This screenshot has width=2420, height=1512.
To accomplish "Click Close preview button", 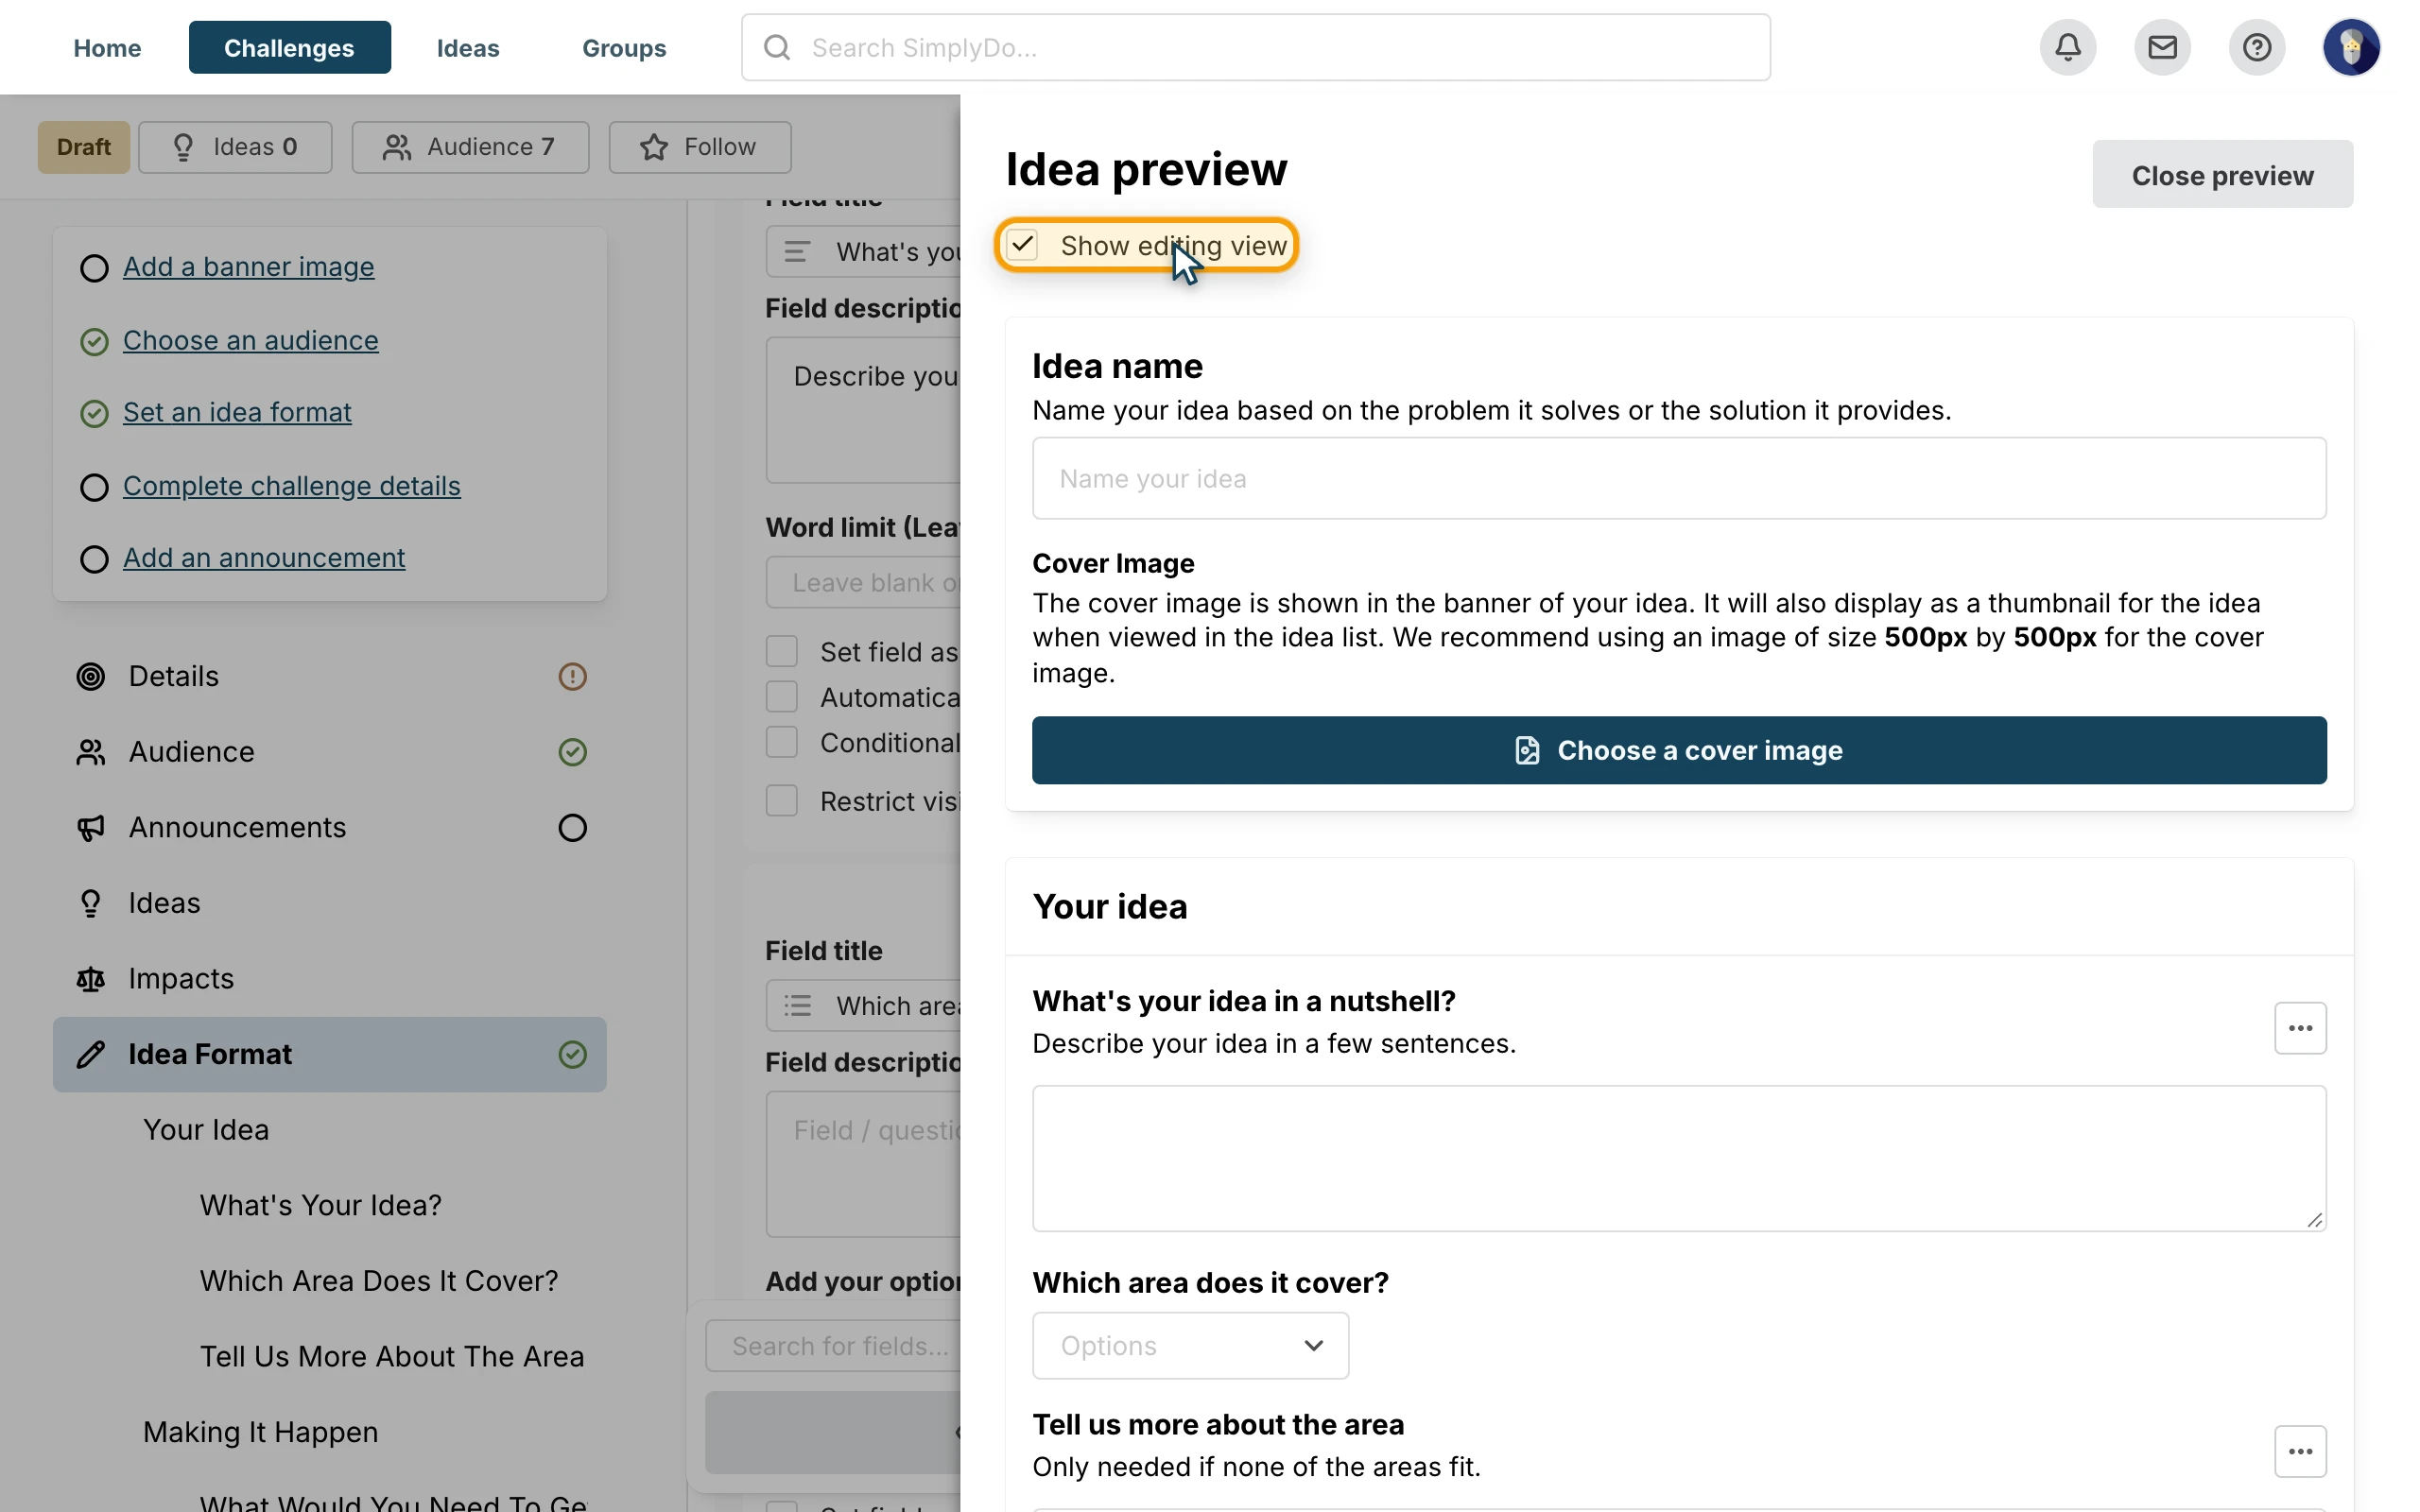I will click(2222, 175).
